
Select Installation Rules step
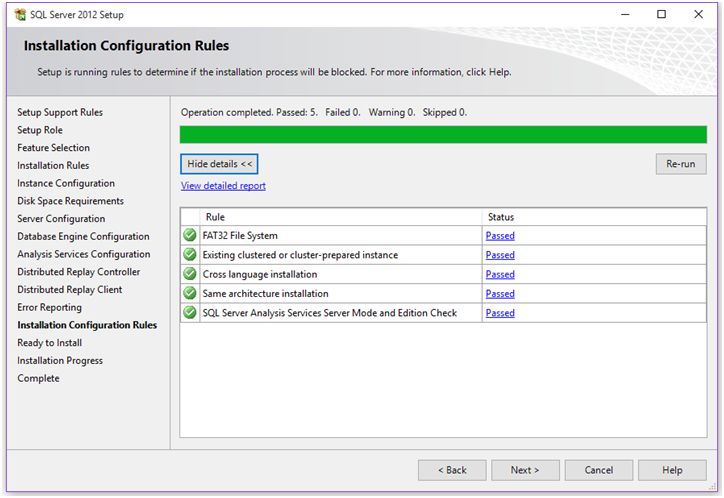(x=53, y=165)
